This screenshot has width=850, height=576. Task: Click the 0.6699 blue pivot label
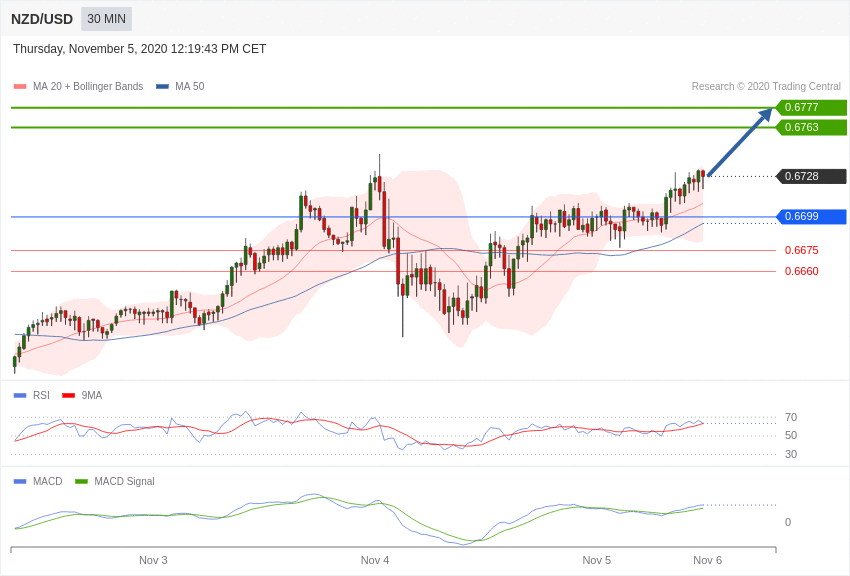point(811,216)
